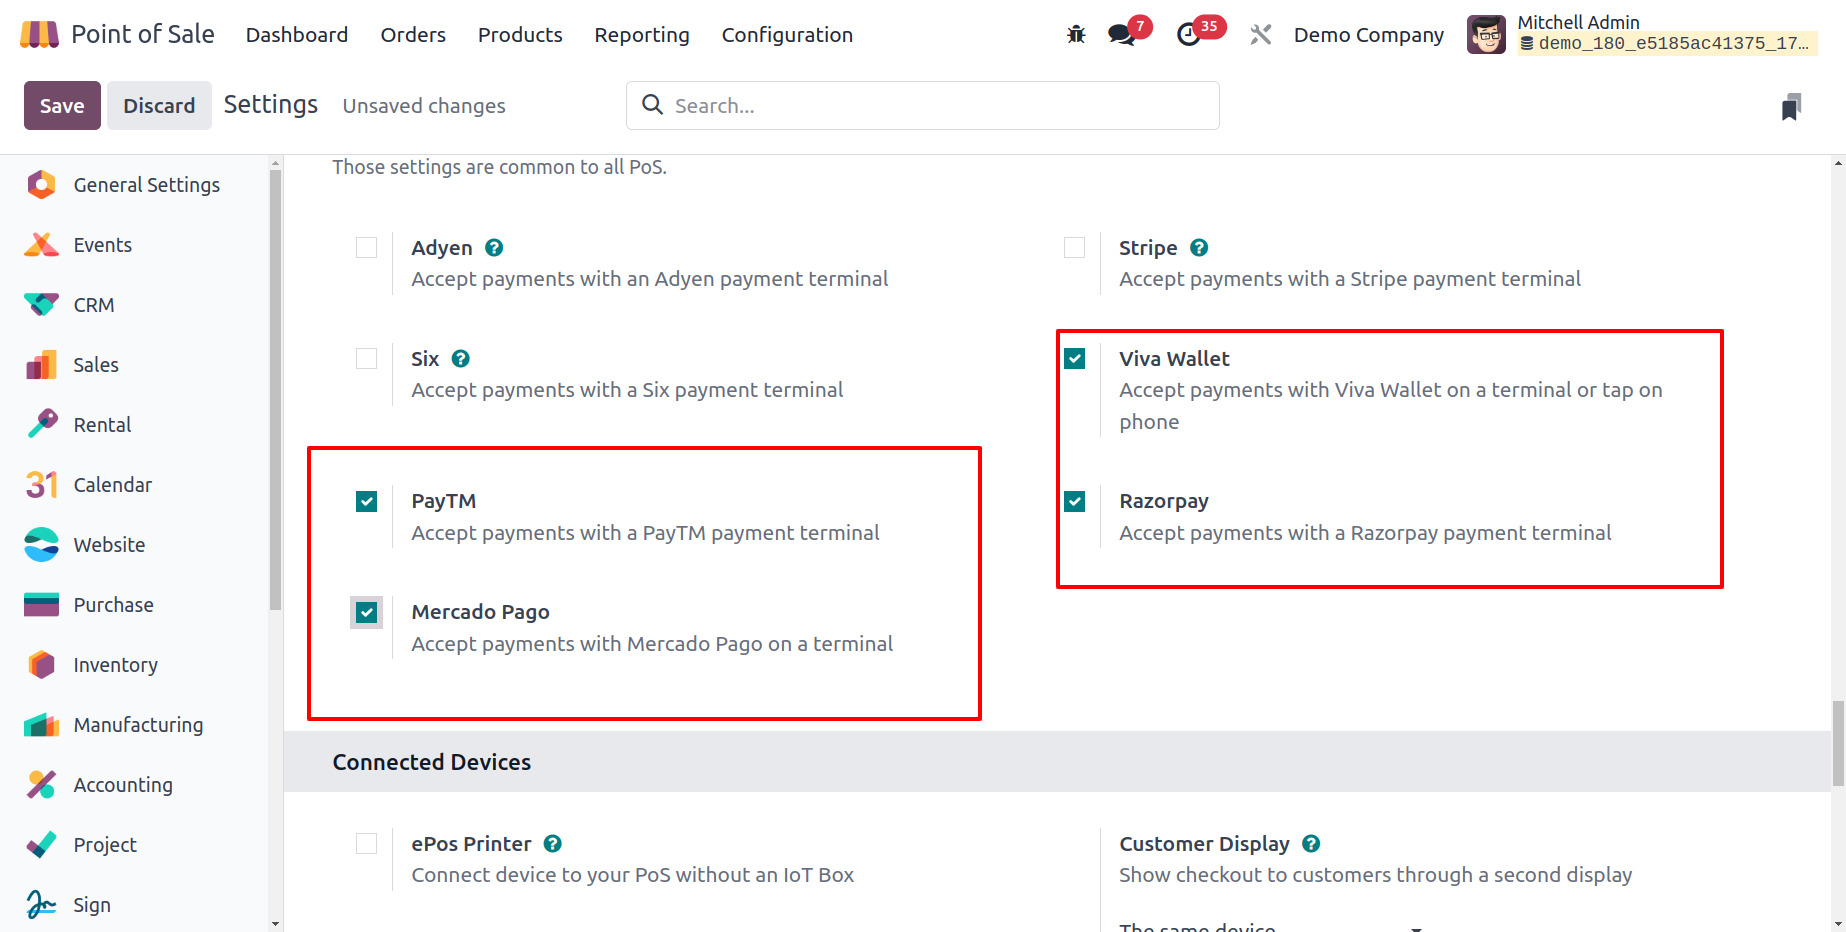
Task: Open help tooltip next to Adyen
Action: [494, 248]
